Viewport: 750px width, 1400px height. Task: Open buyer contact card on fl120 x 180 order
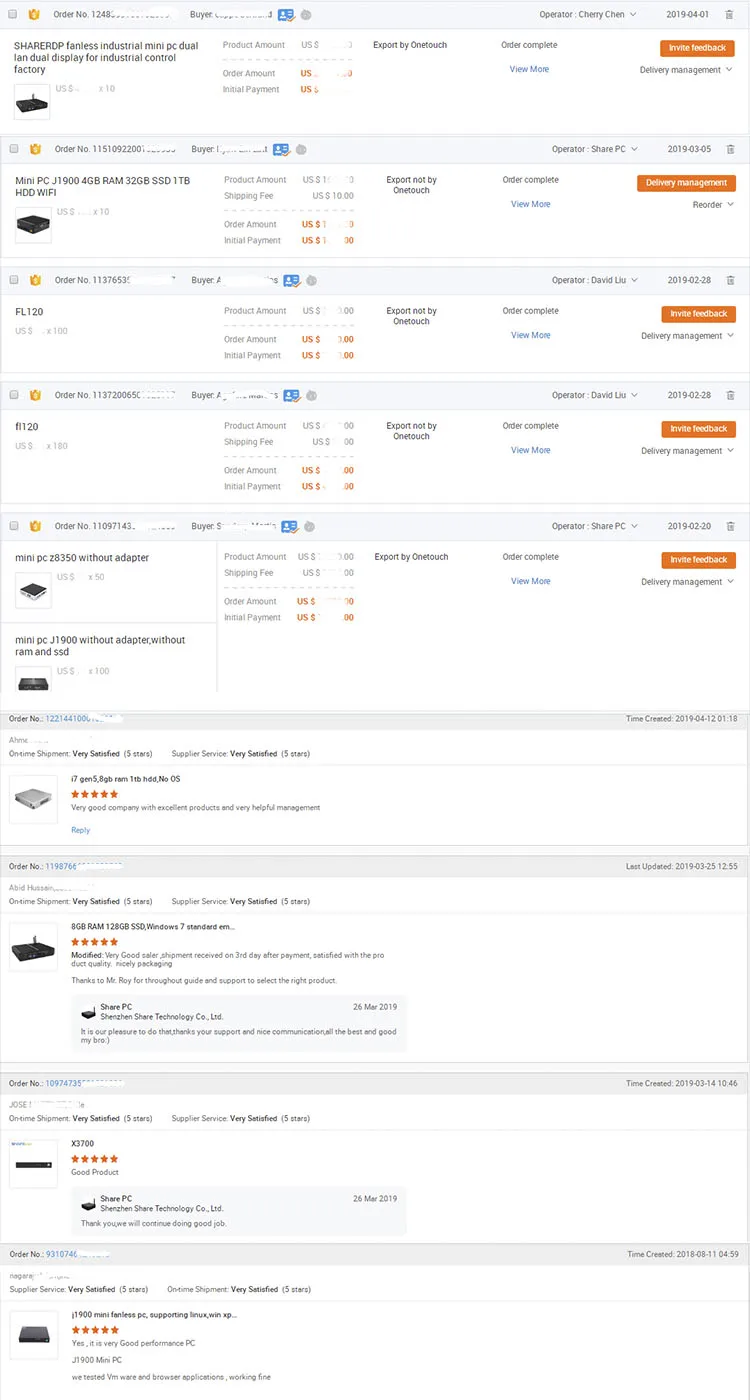point(292,396)
